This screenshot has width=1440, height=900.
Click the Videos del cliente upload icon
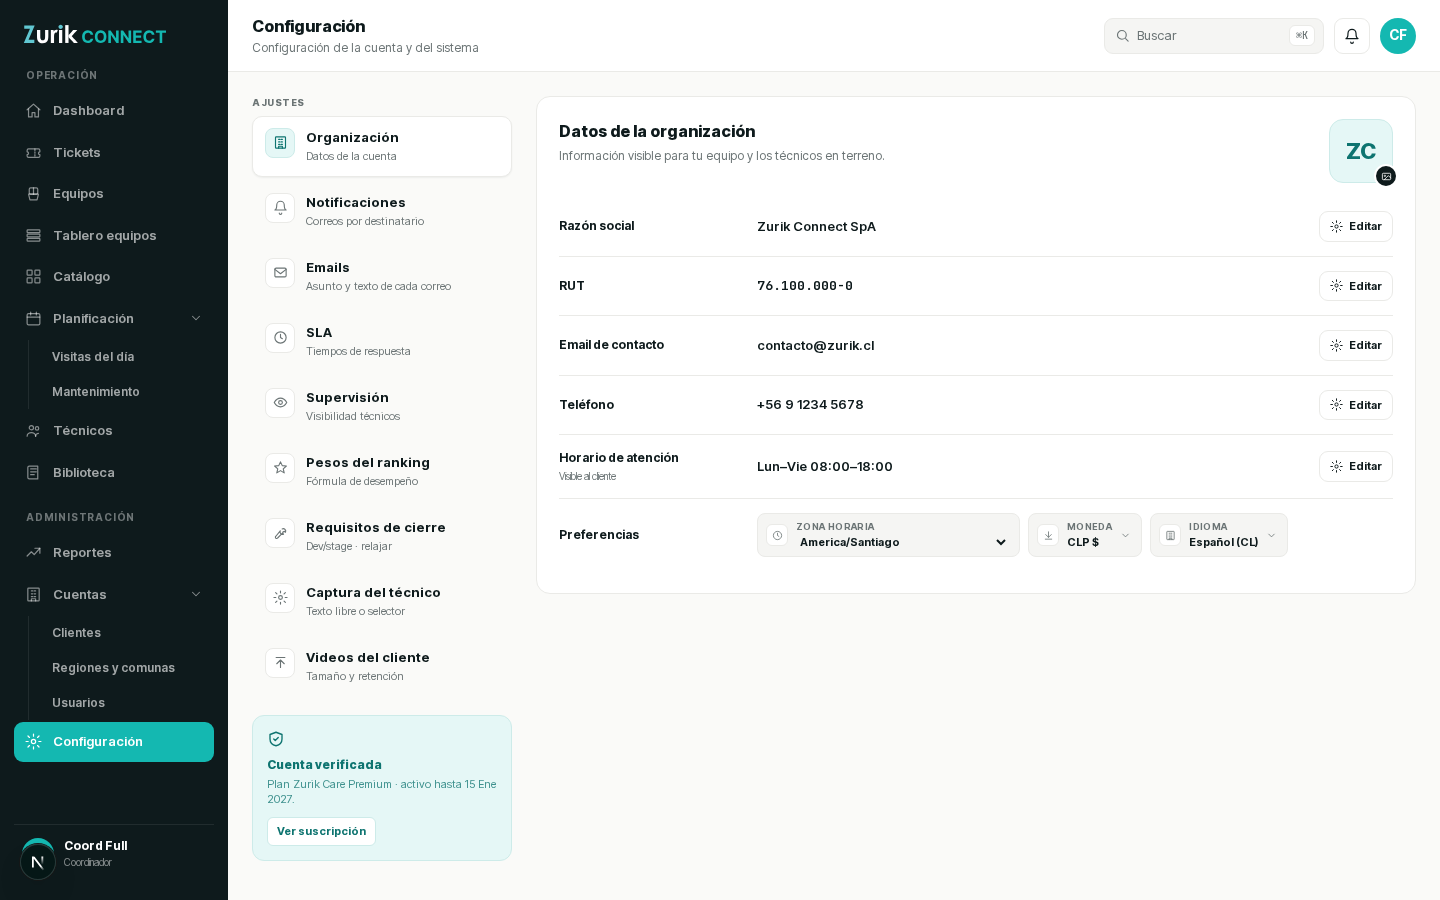pos(280,663)
